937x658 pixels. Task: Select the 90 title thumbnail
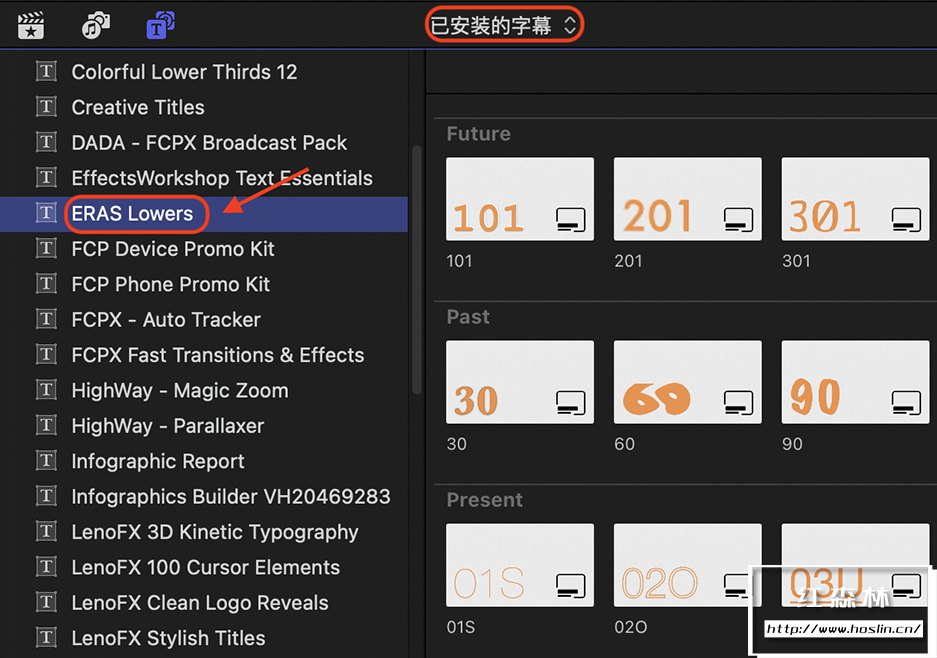point(855,382)
